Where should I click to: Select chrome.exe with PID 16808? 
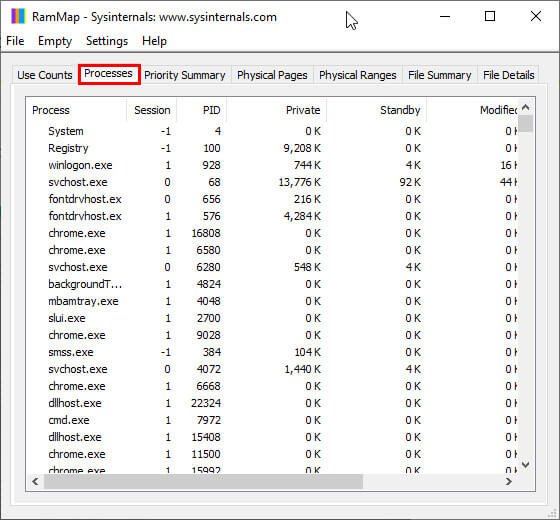click(x=272, y=233)
